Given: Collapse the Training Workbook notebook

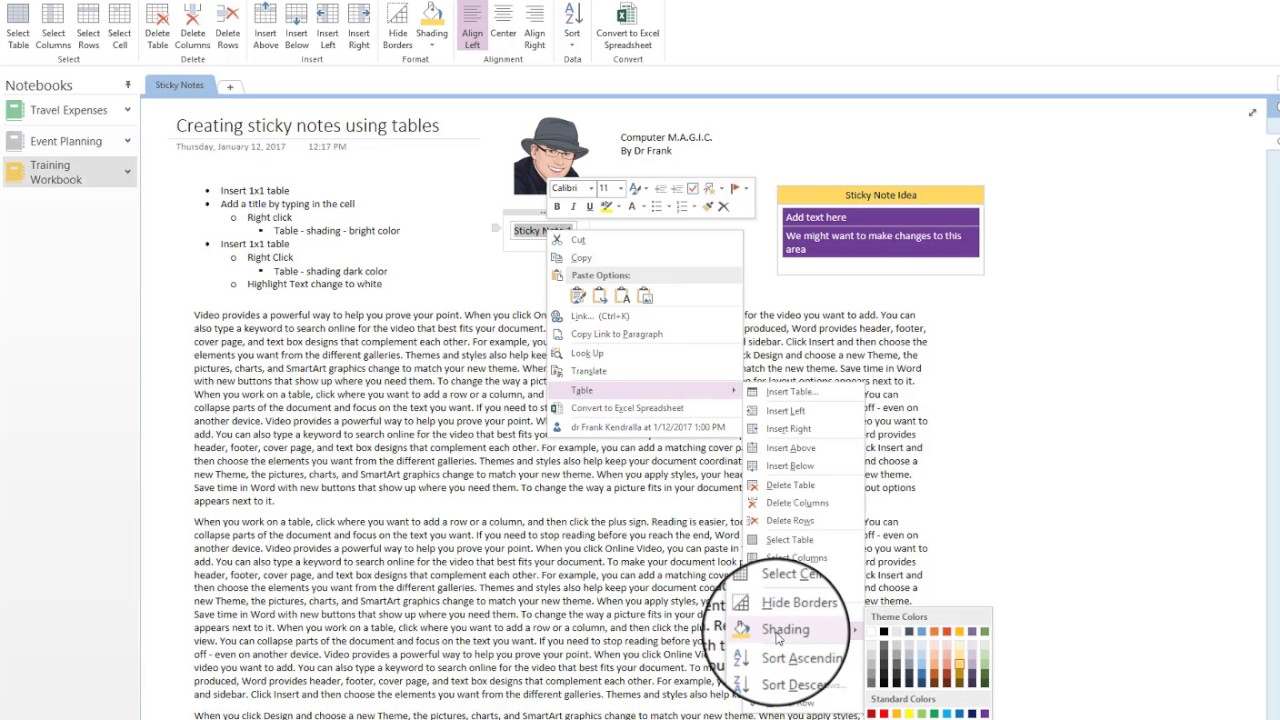Looking at the screenshot, I should point(127,172).
